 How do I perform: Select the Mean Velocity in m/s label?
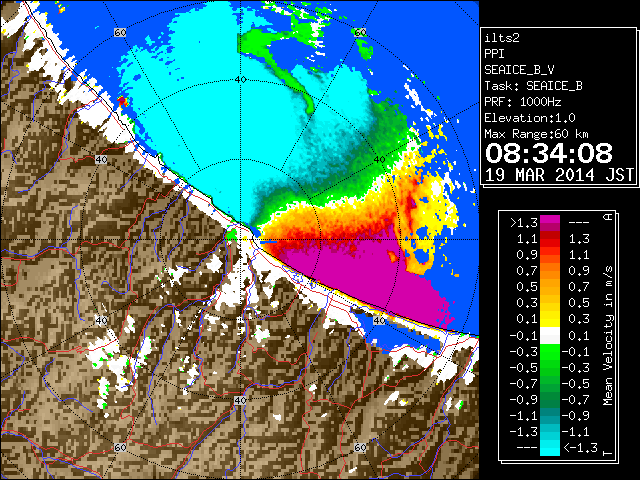608,336
